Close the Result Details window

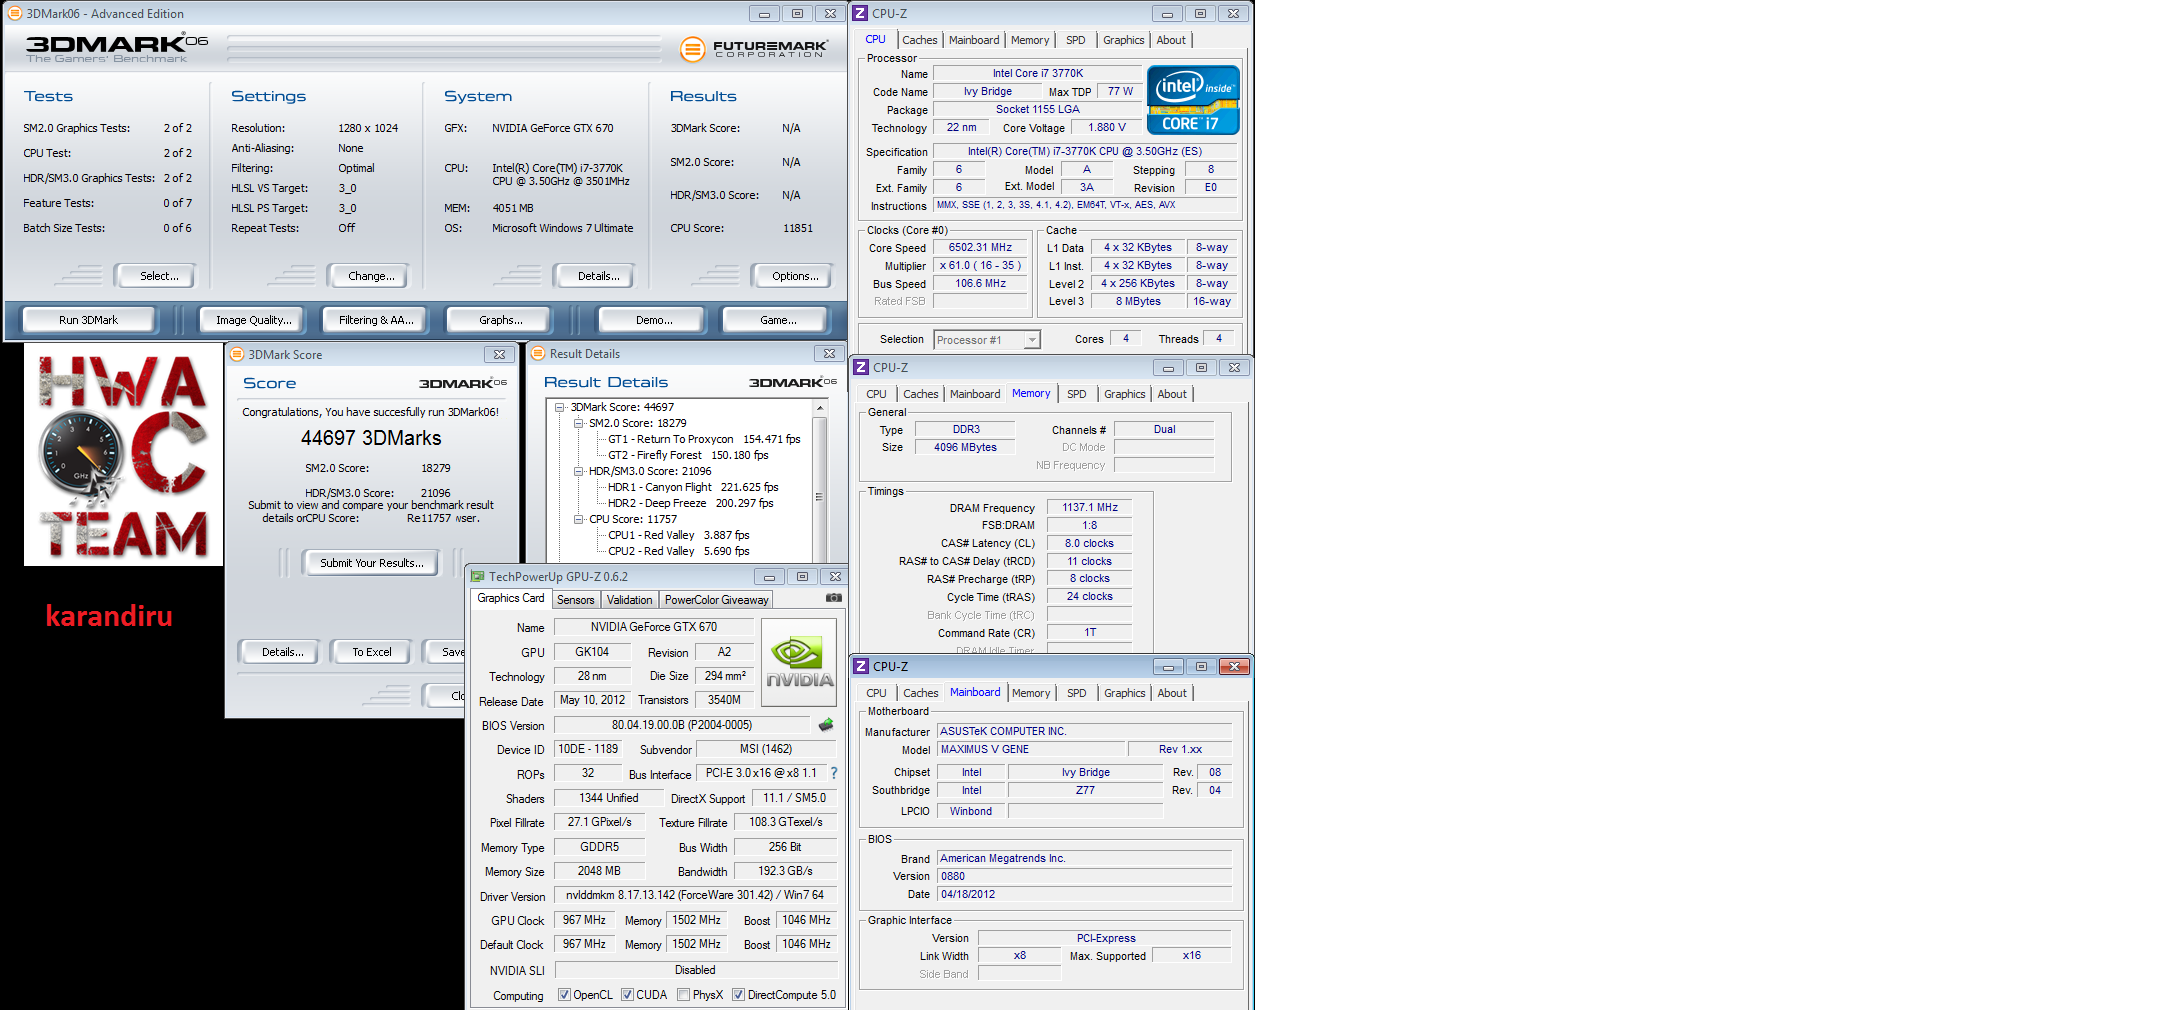[x=829, y=353]
